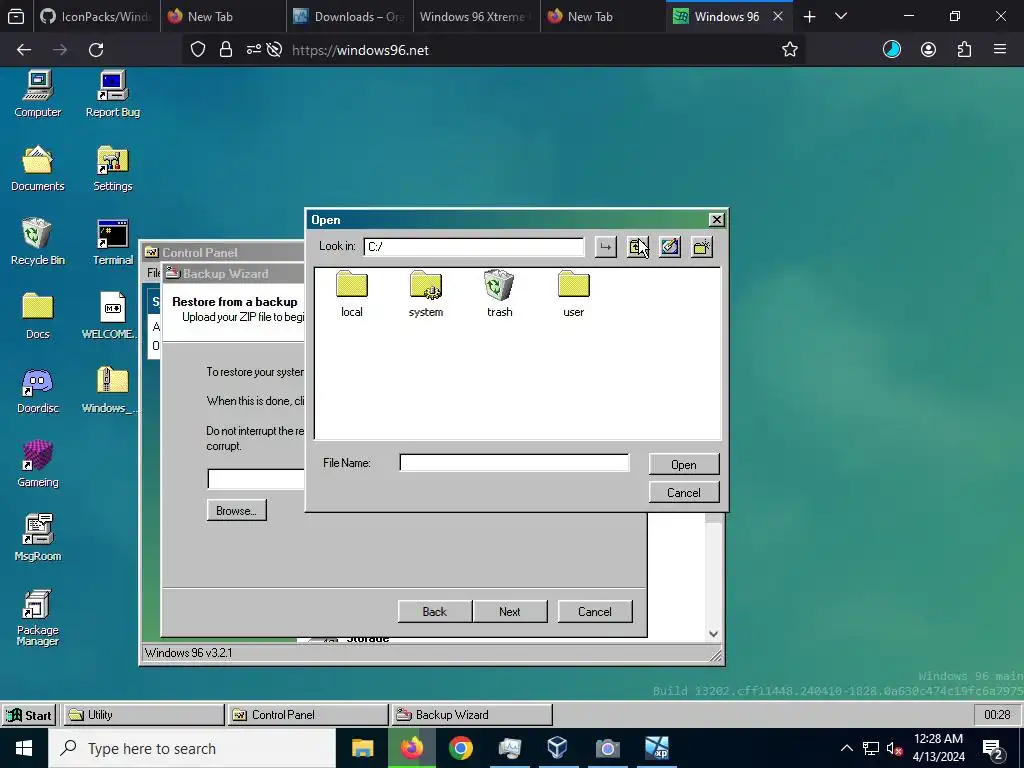Open VirtualBox cube icon on host taskbar
1024x768 pixels.
tap(558, 748)
